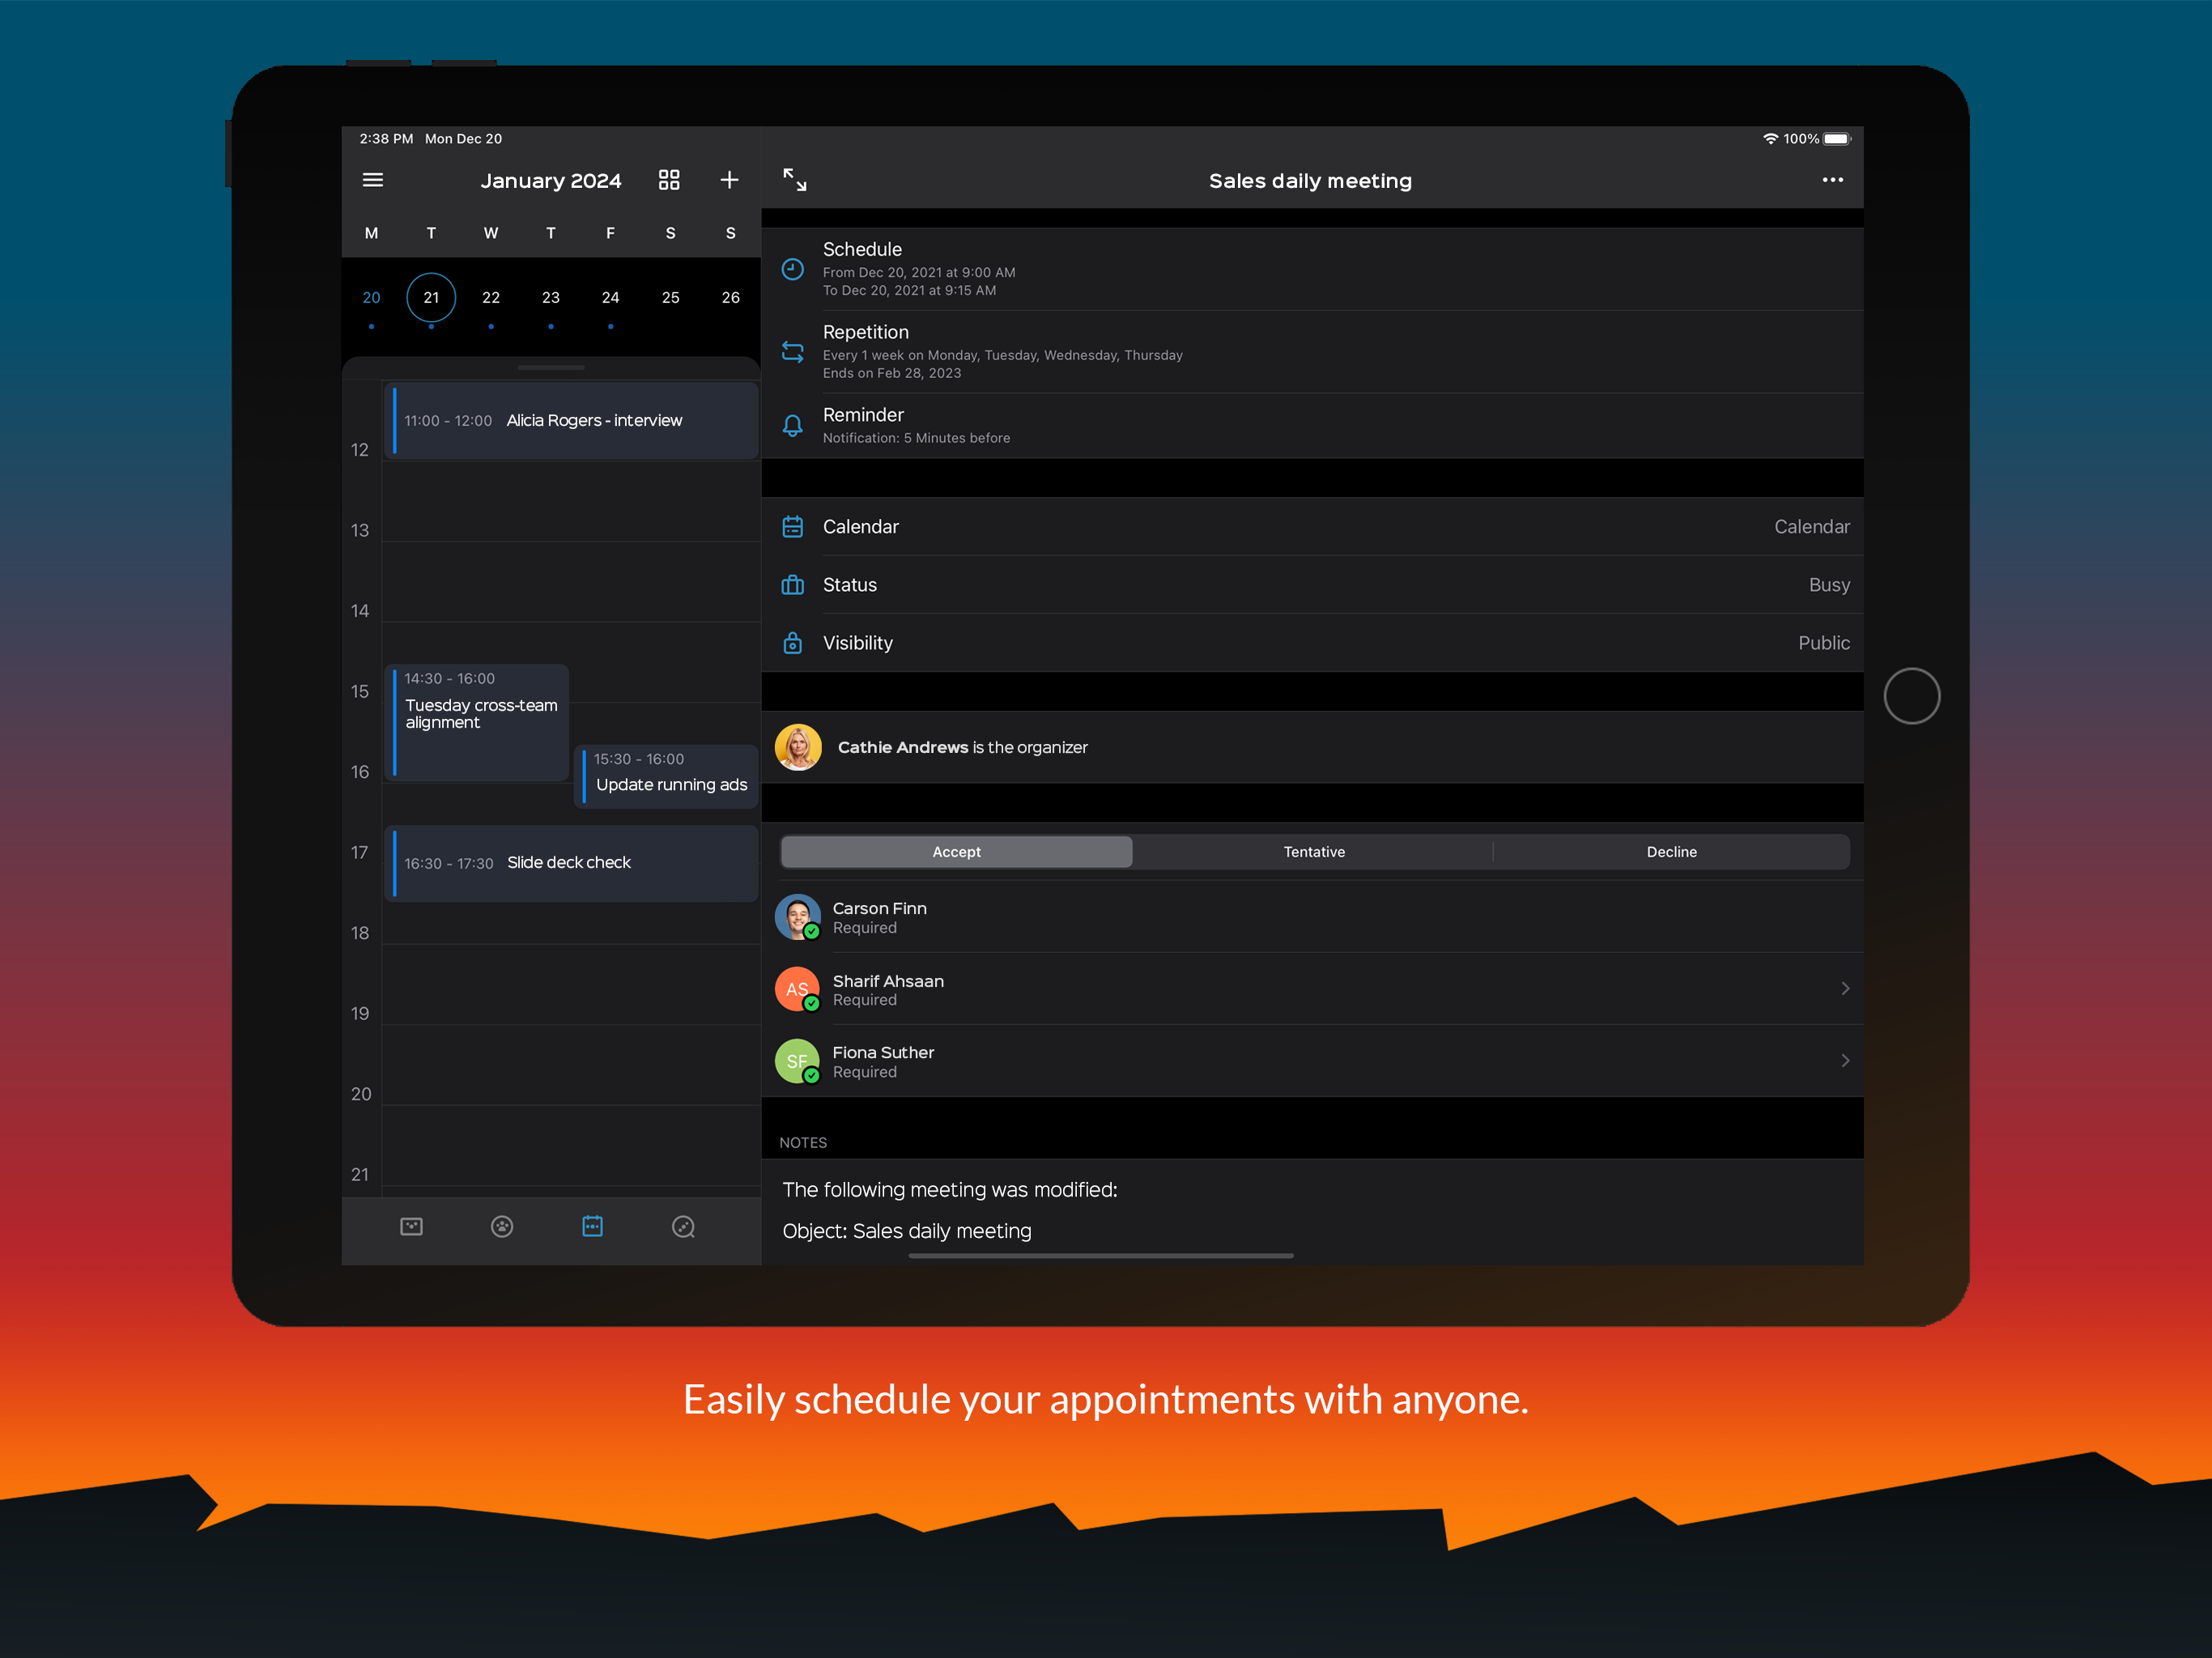Select day 23 in the week strip
Viewport: 2212px width, 1658px height.
(x=550, y=298)
